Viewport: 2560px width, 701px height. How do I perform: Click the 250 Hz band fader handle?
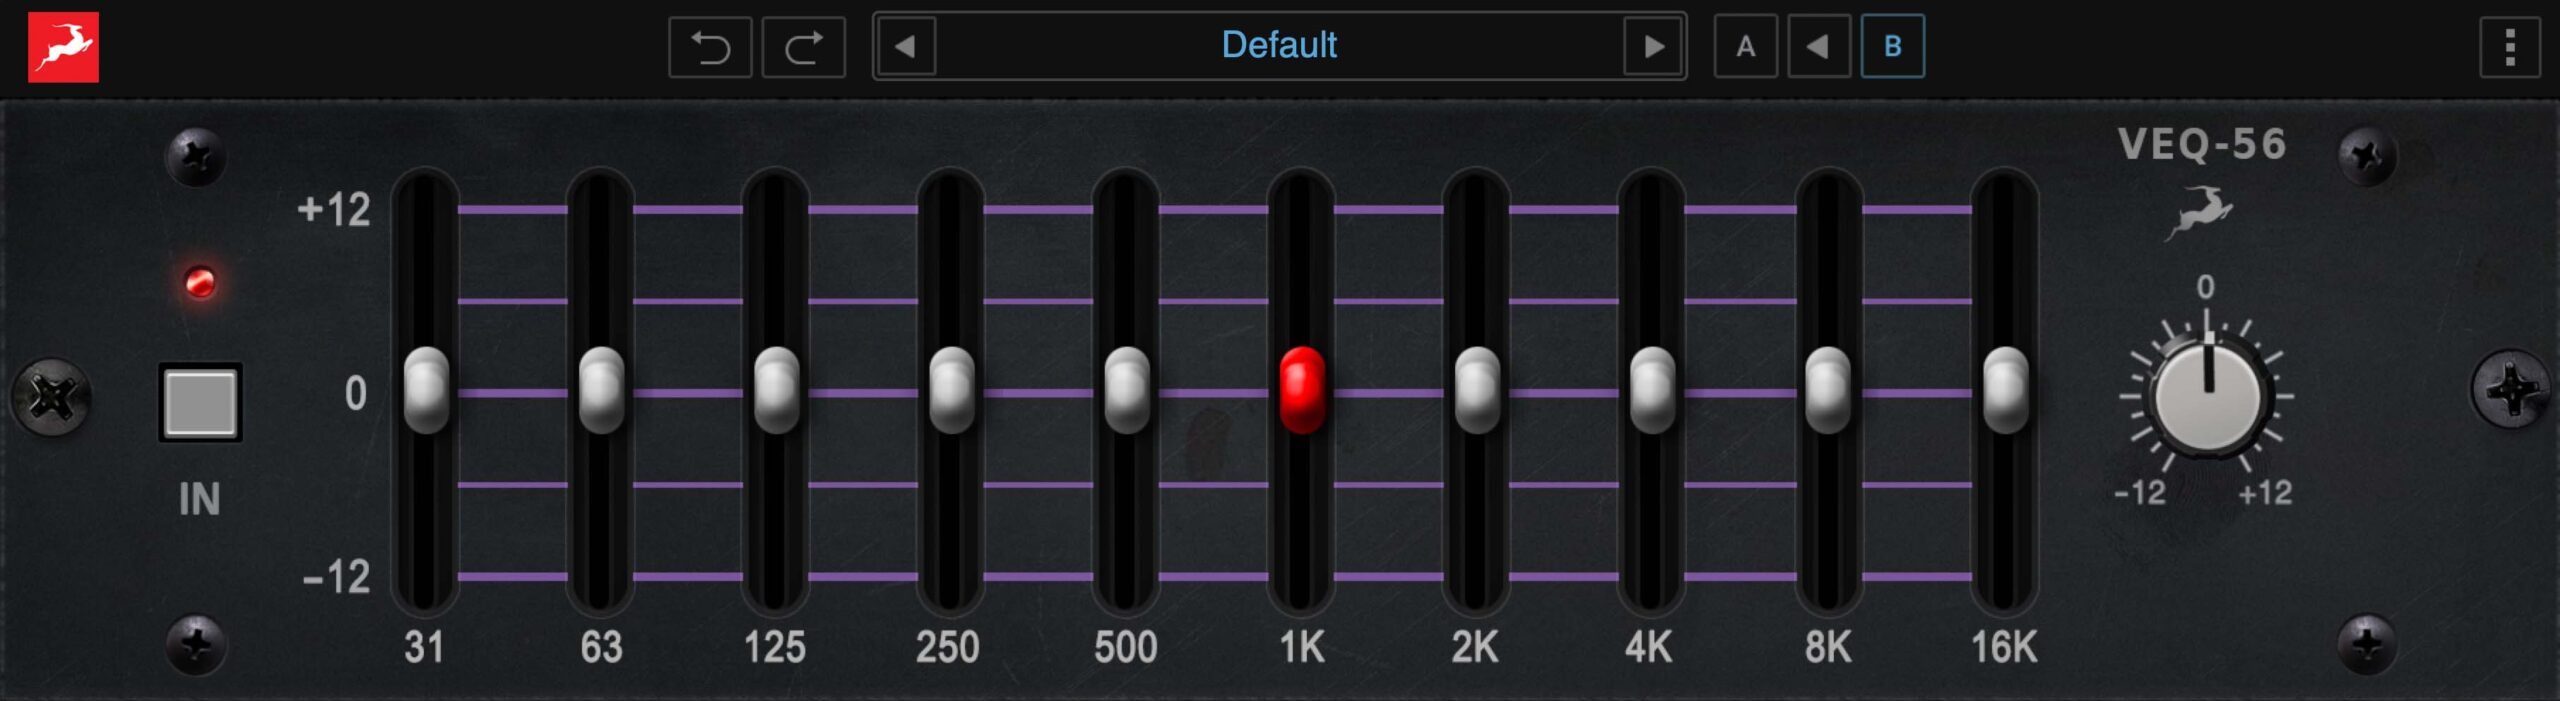[x=951, y=390]
